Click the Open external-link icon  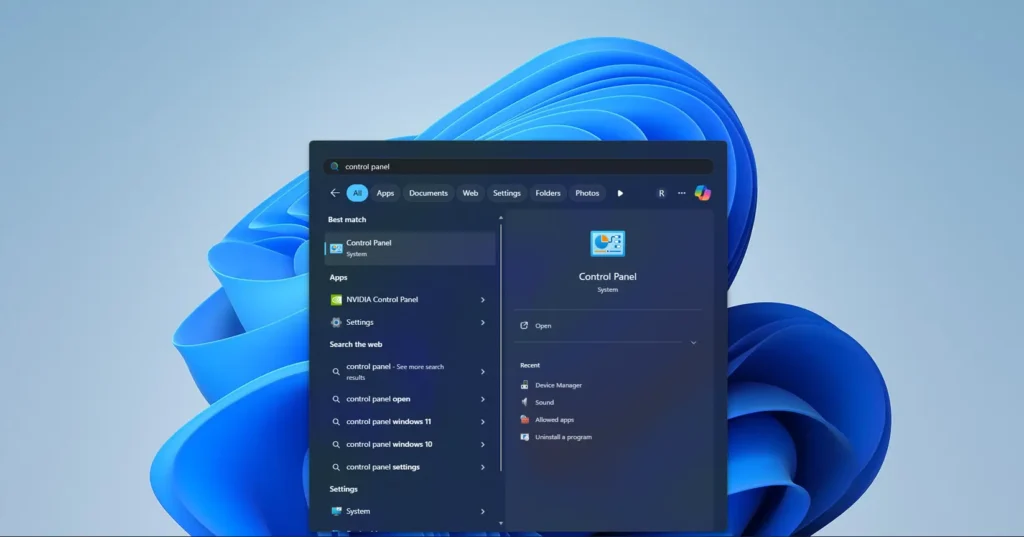click(x=524, y=325)
